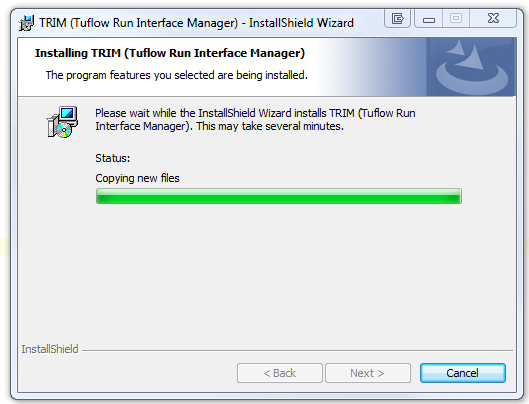Click the disabled Back button
This screenshot has width=529, height=404.
tap(280, 373)
